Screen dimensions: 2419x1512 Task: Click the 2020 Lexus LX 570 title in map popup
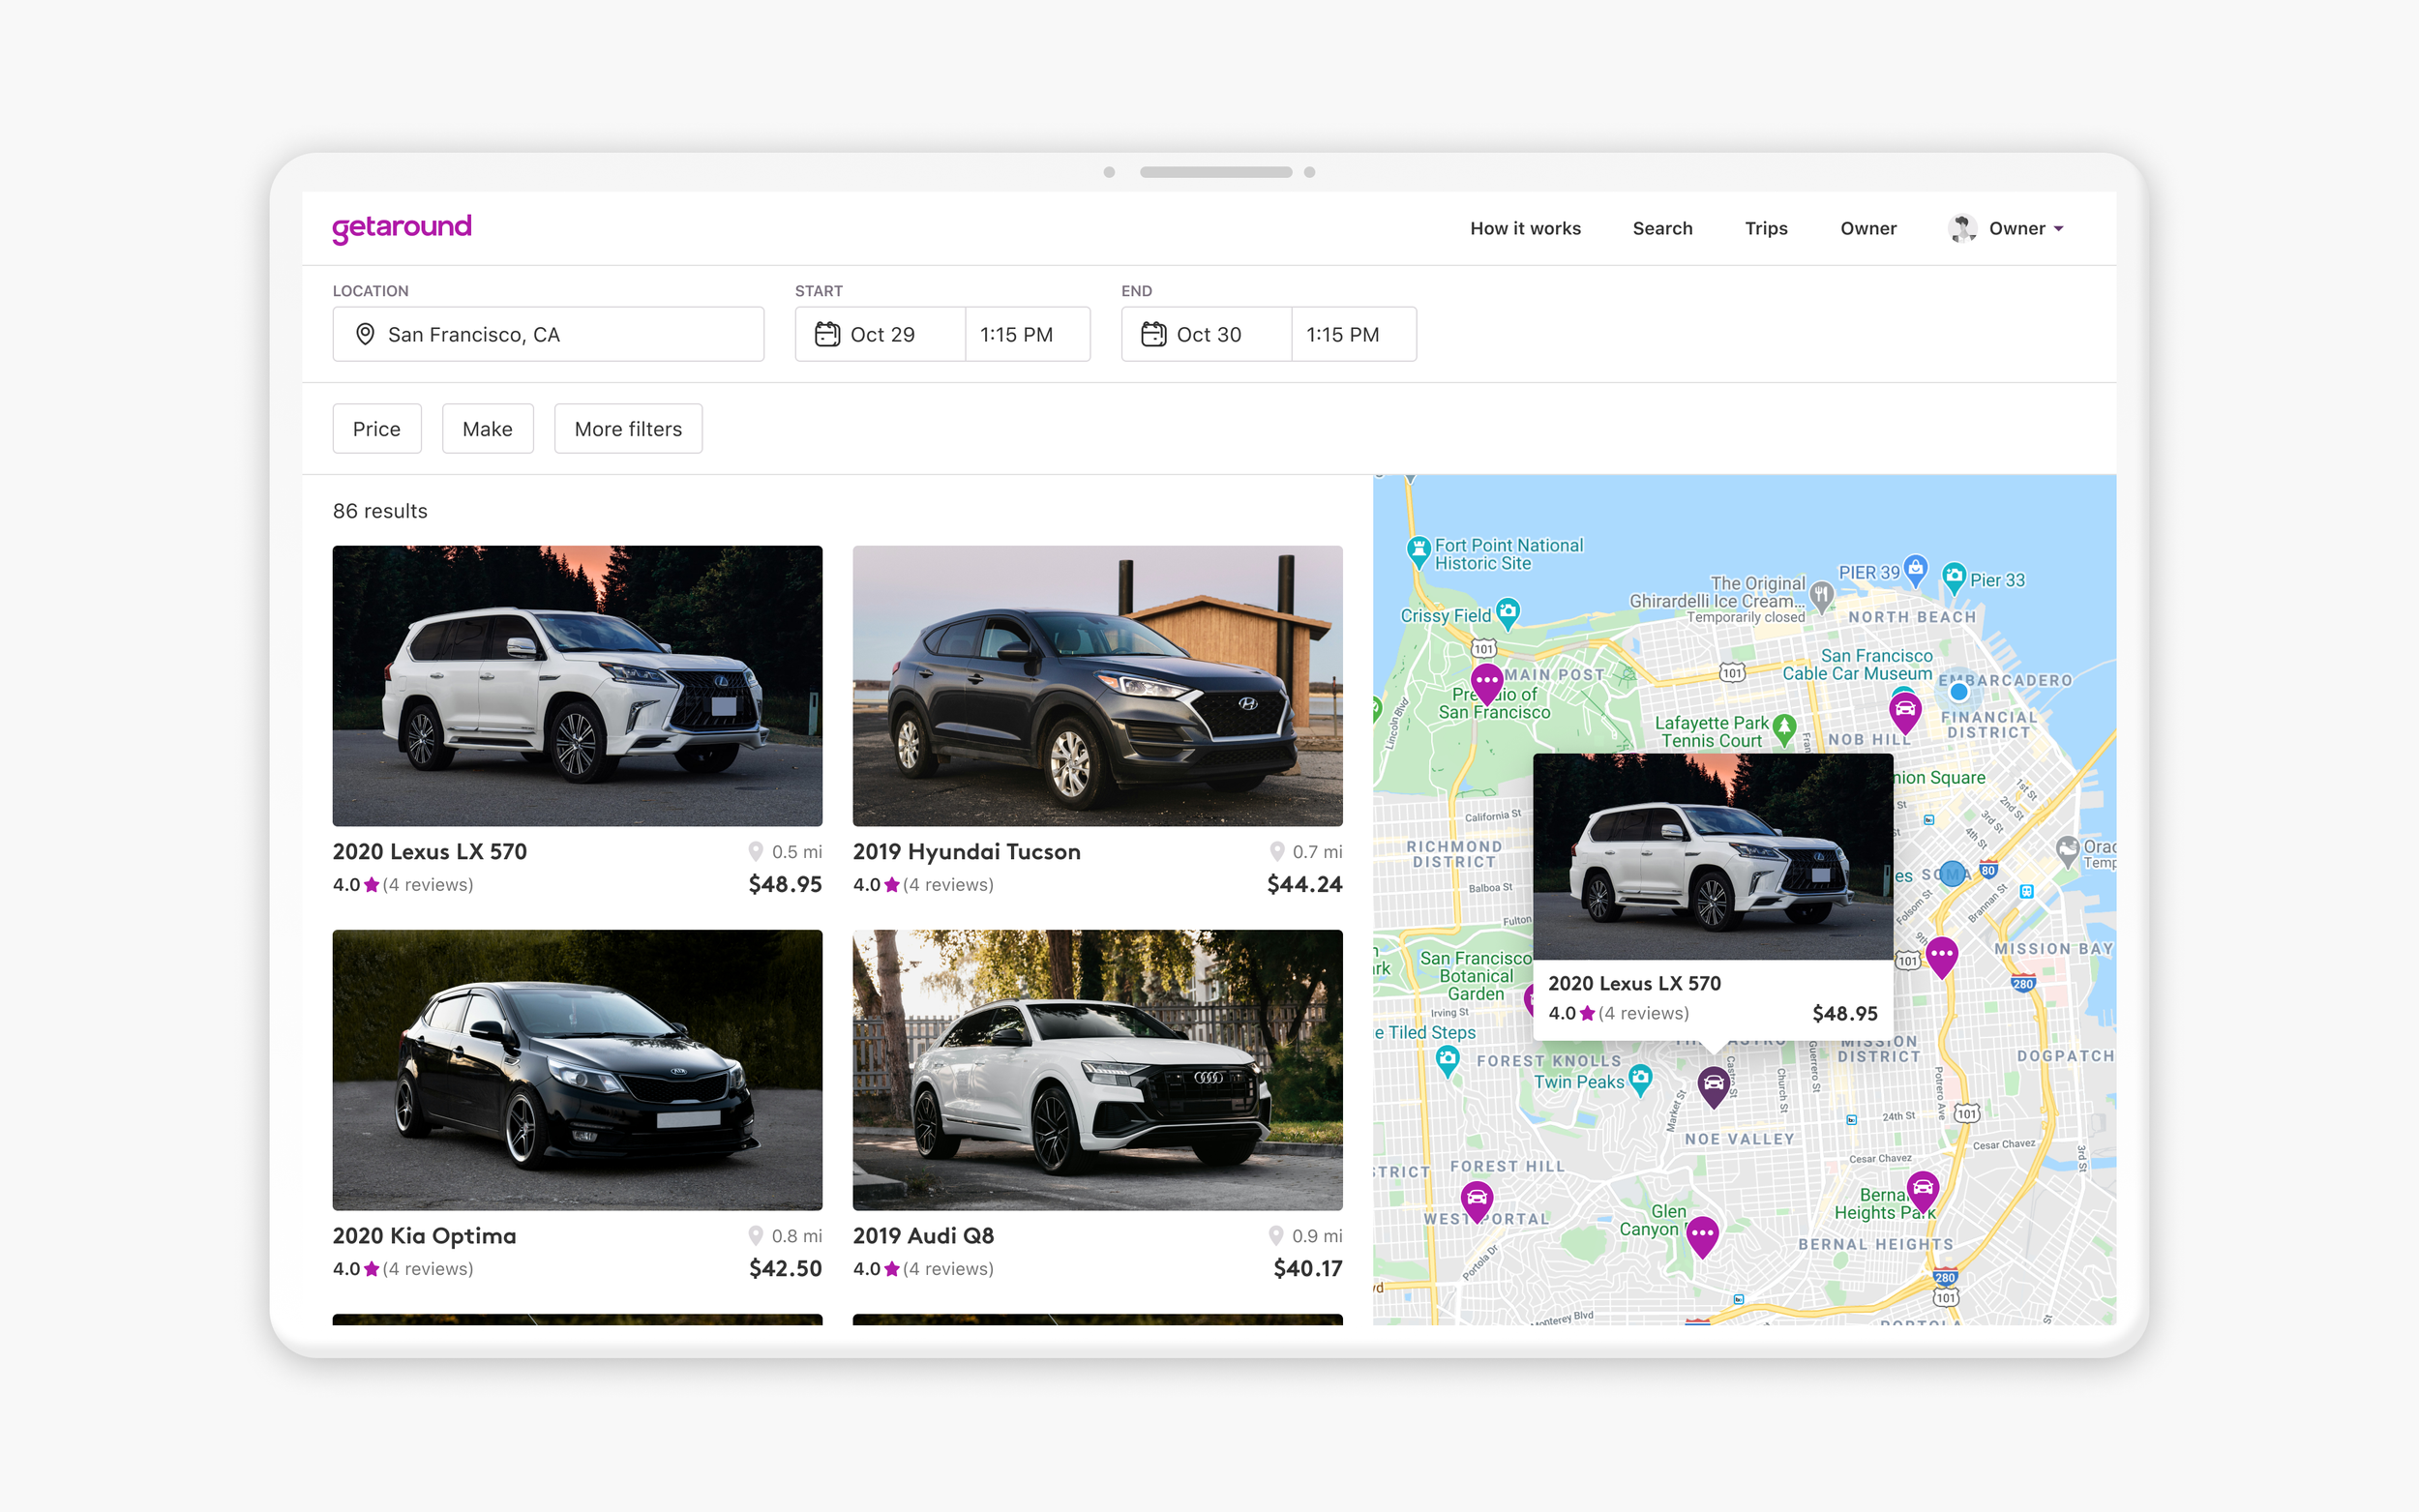[x=1634, y=983]
